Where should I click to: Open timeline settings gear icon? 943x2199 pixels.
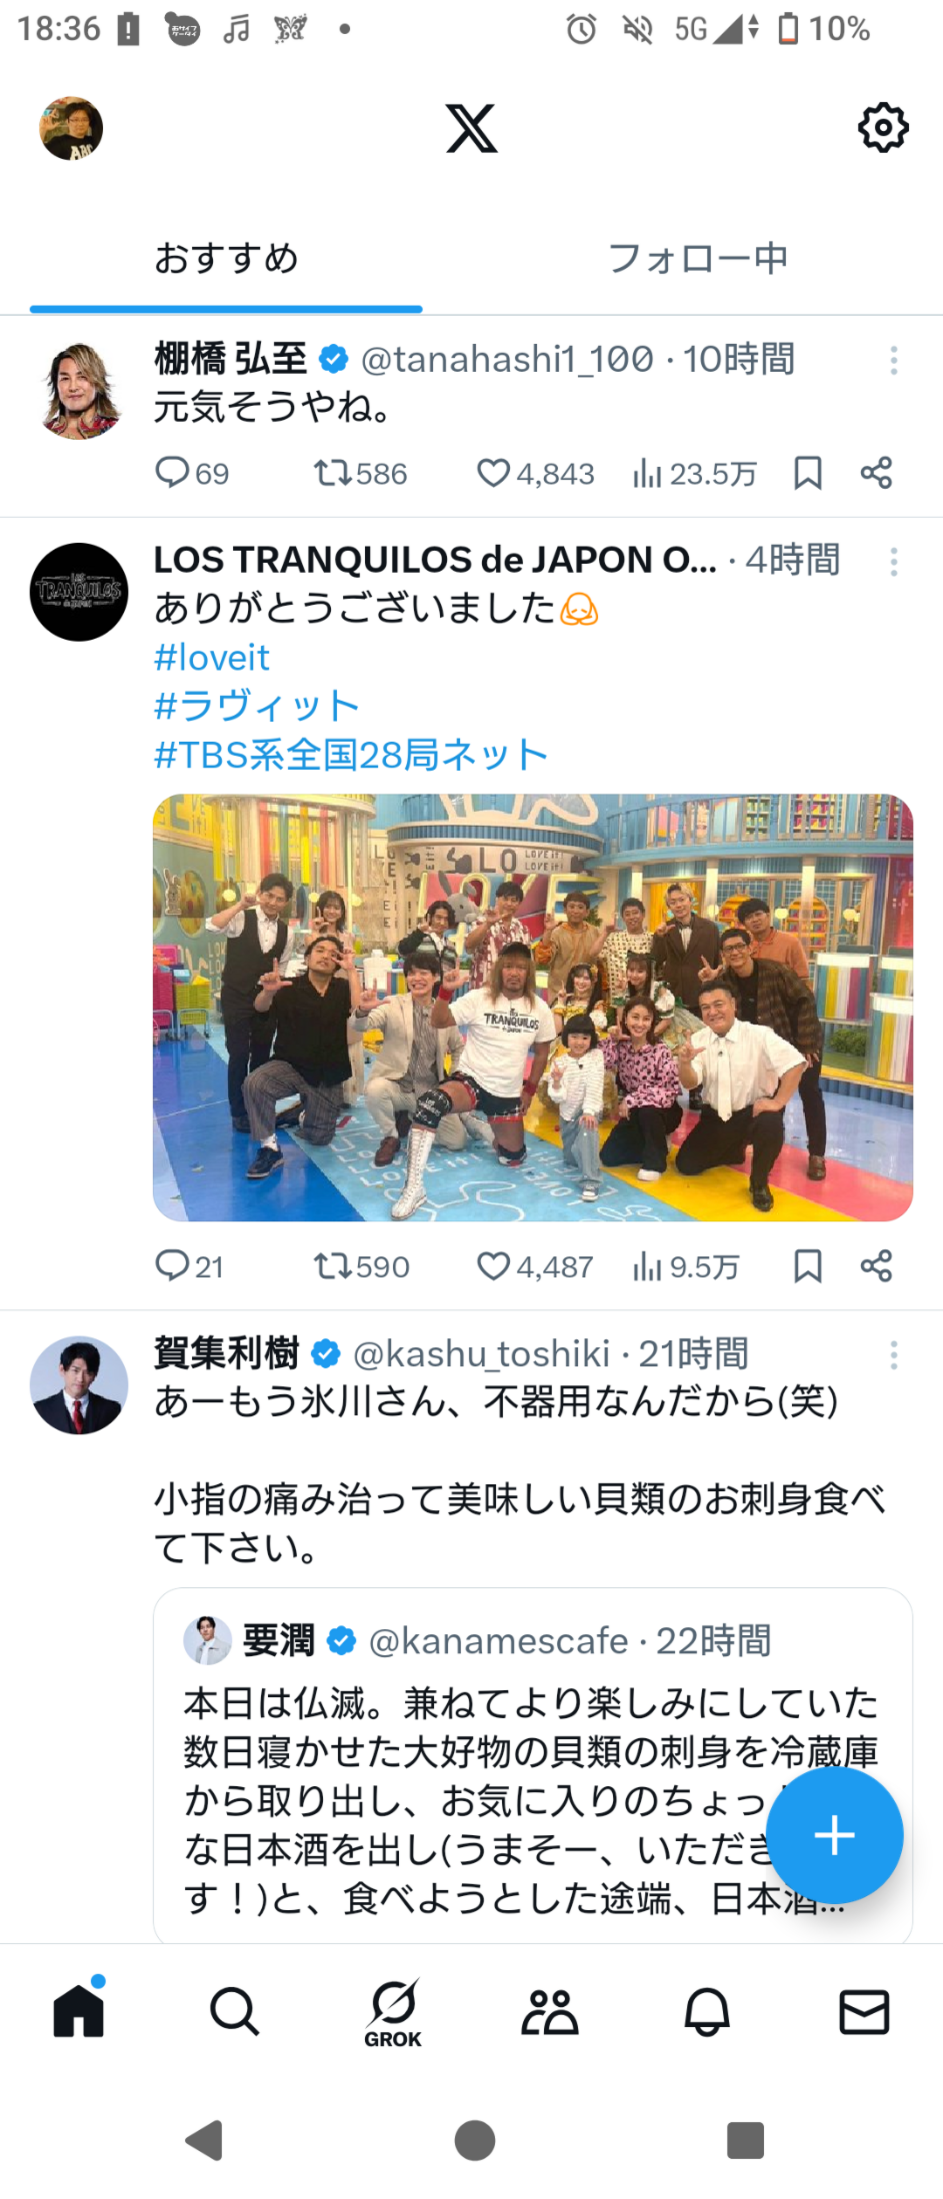(883, 127)
